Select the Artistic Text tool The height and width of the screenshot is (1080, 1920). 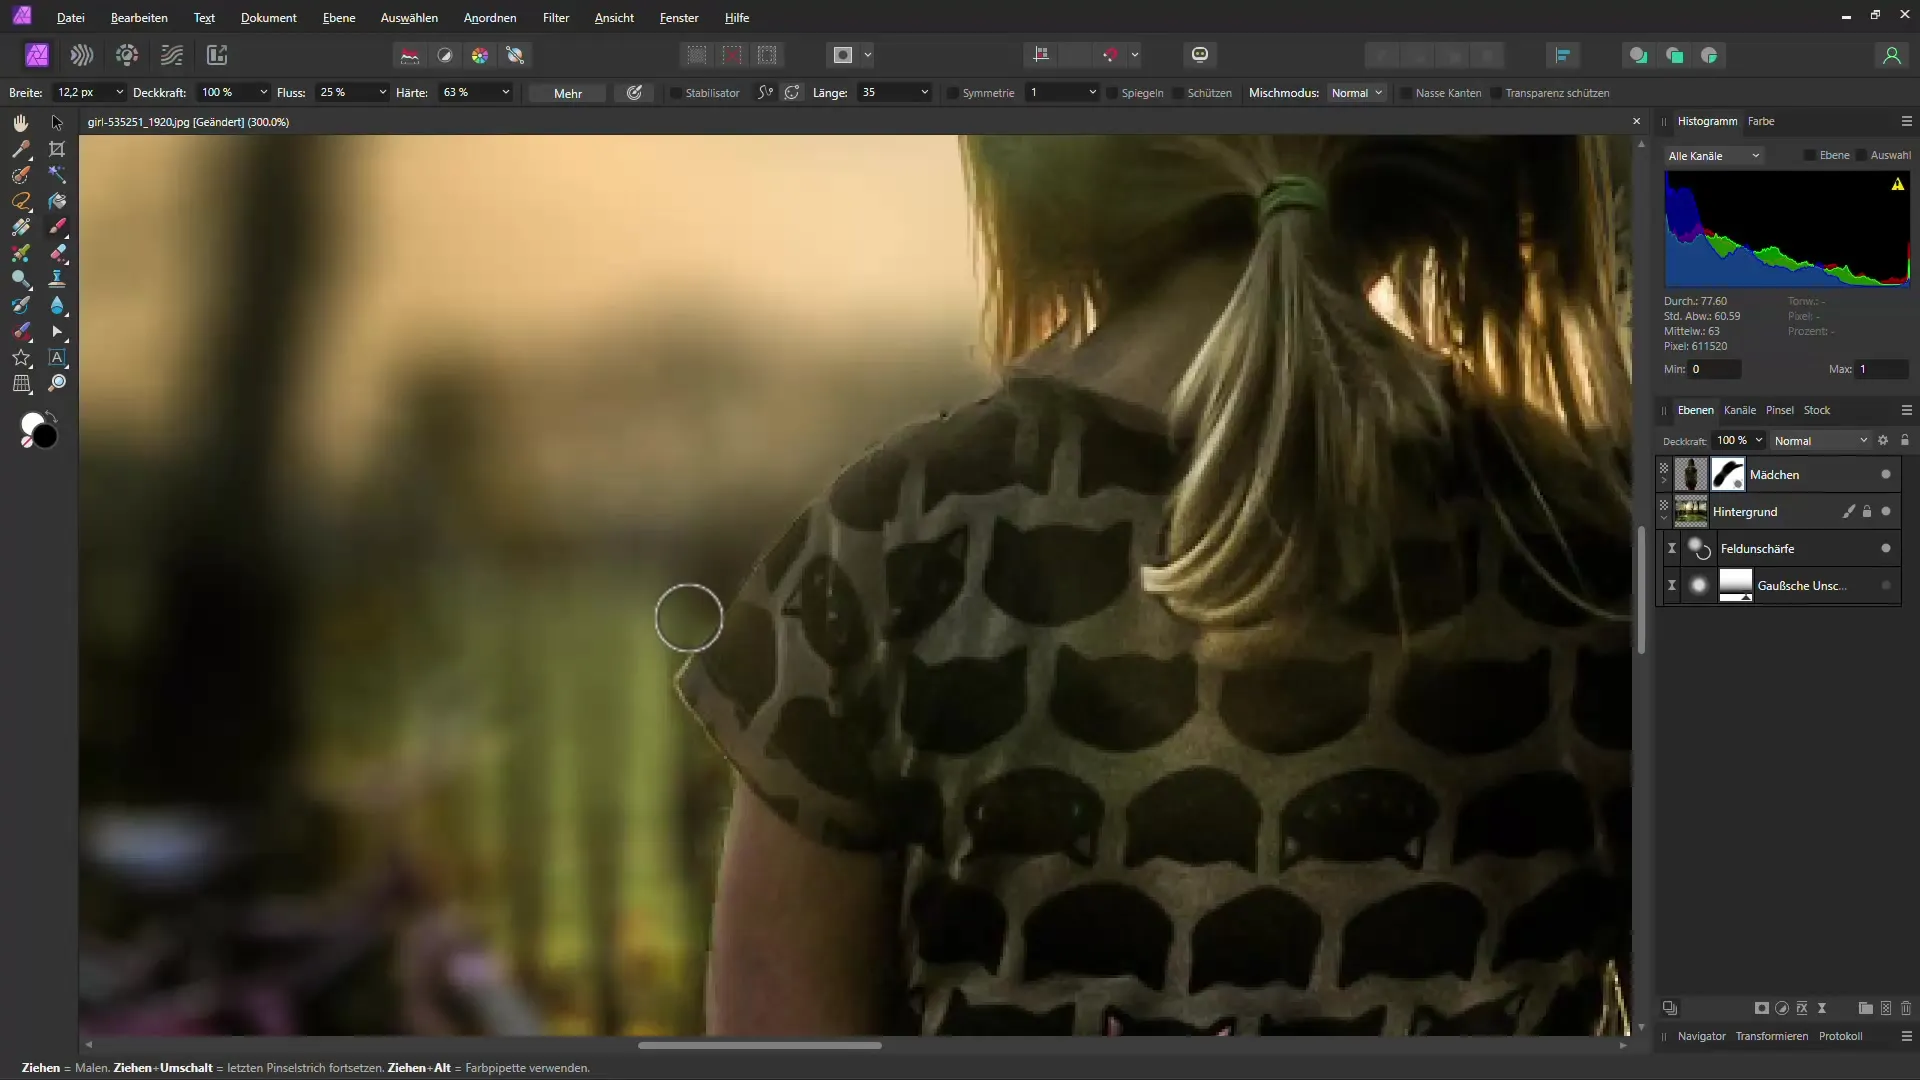click(x=57, y=357)
